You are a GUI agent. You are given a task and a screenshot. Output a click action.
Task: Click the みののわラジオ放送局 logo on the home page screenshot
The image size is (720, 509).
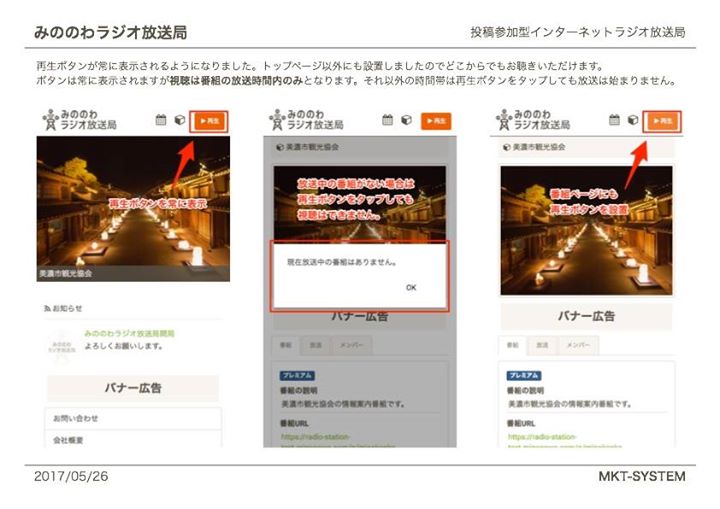pyautogui.click(x=79, y=119)
